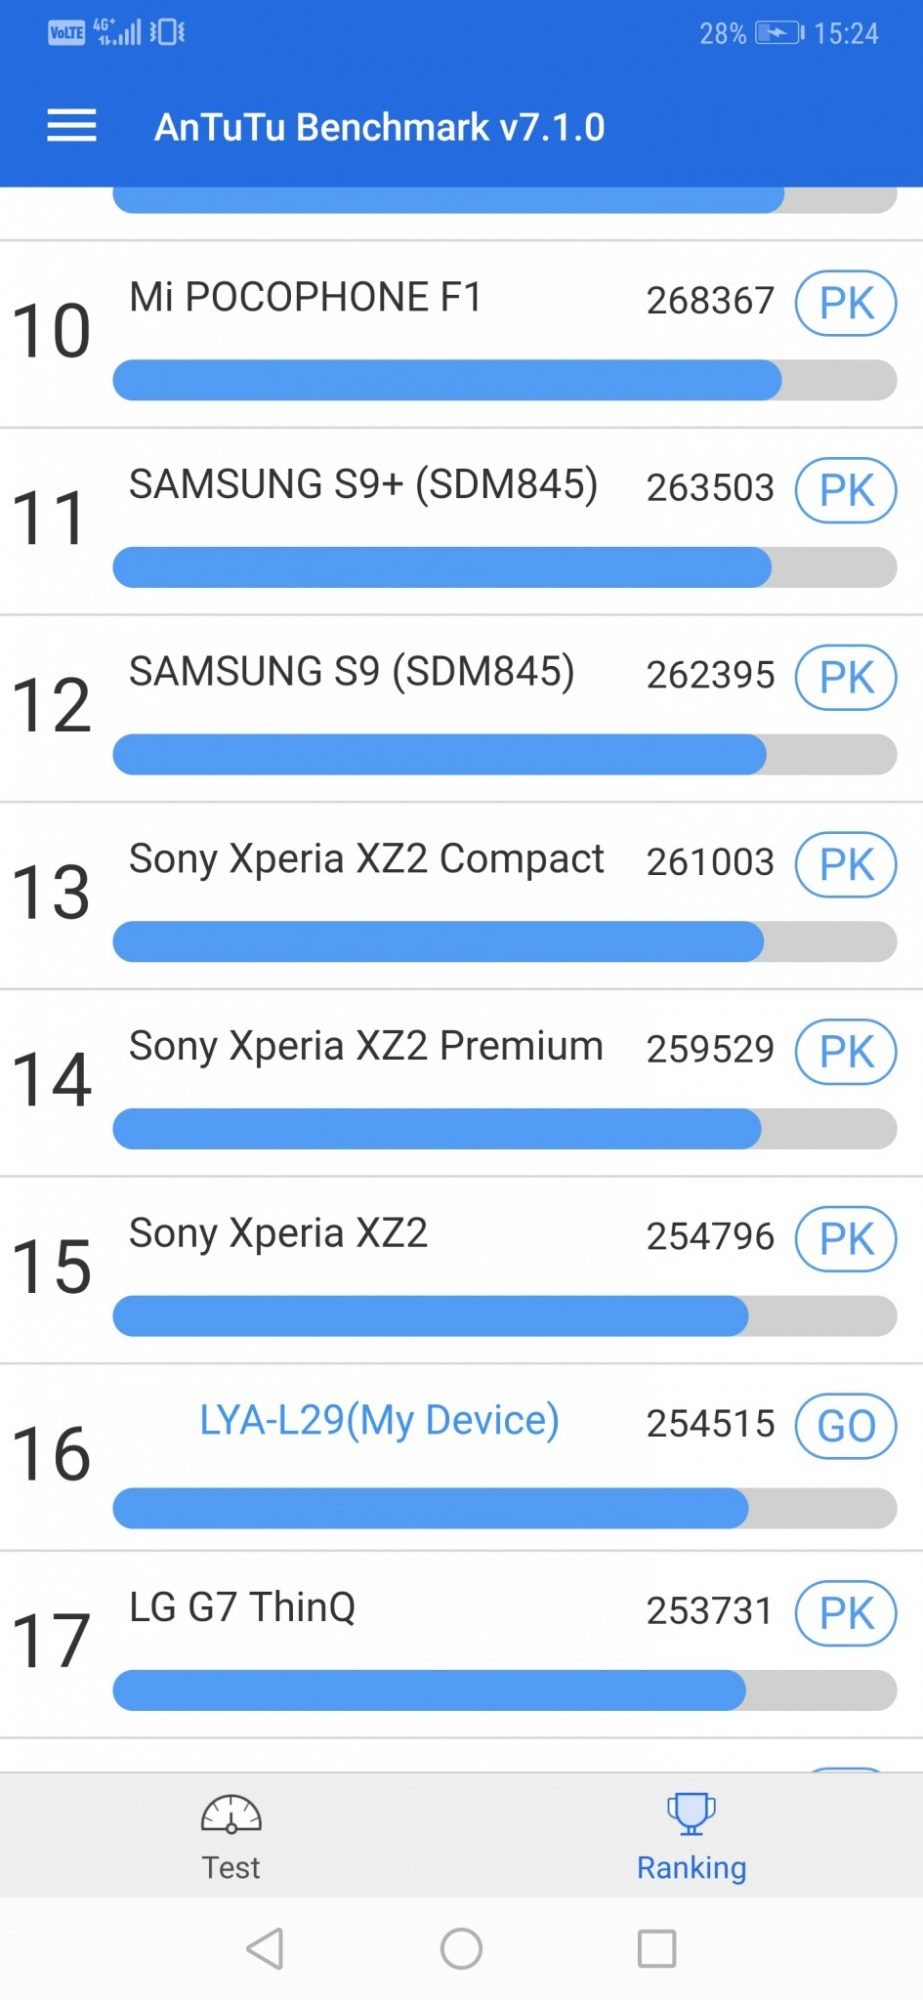Switch to the Test tab label

231,1867
